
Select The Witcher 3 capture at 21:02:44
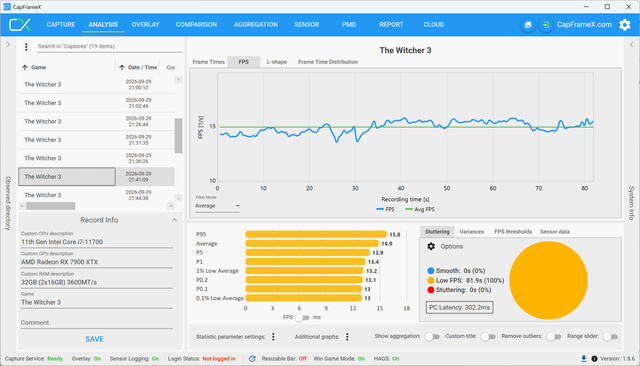96,103
